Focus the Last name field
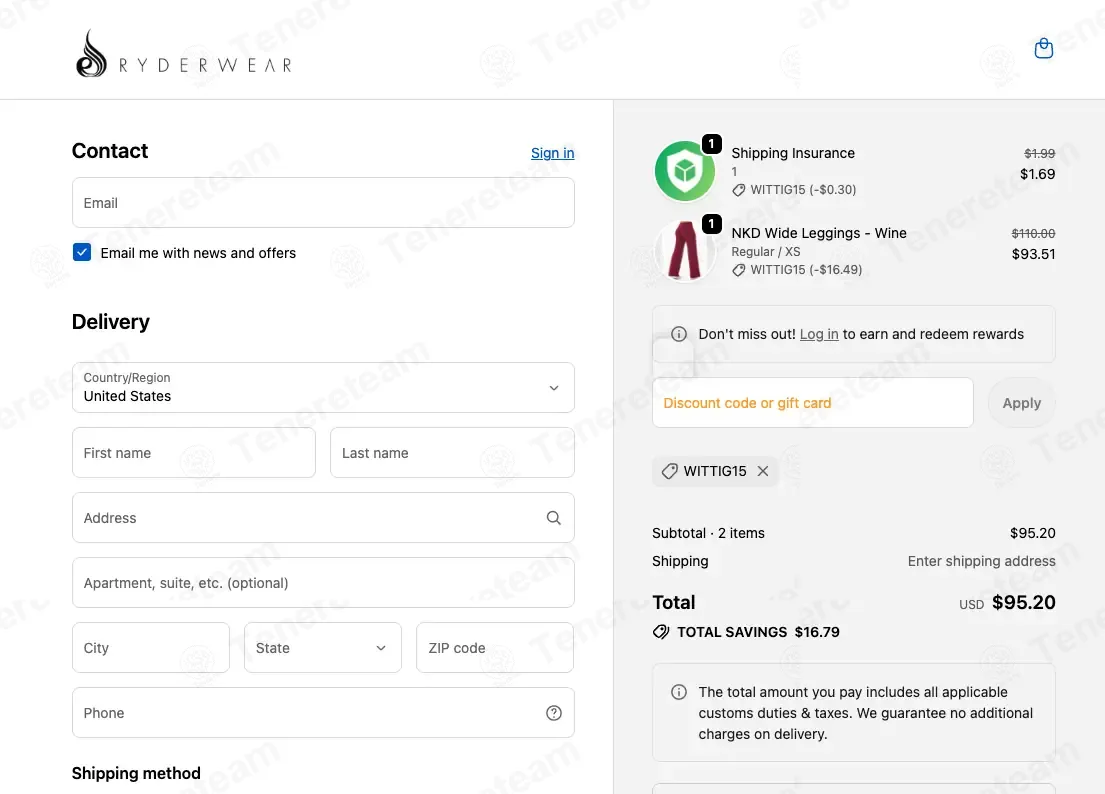1105x794 pixels. point(452,452)
